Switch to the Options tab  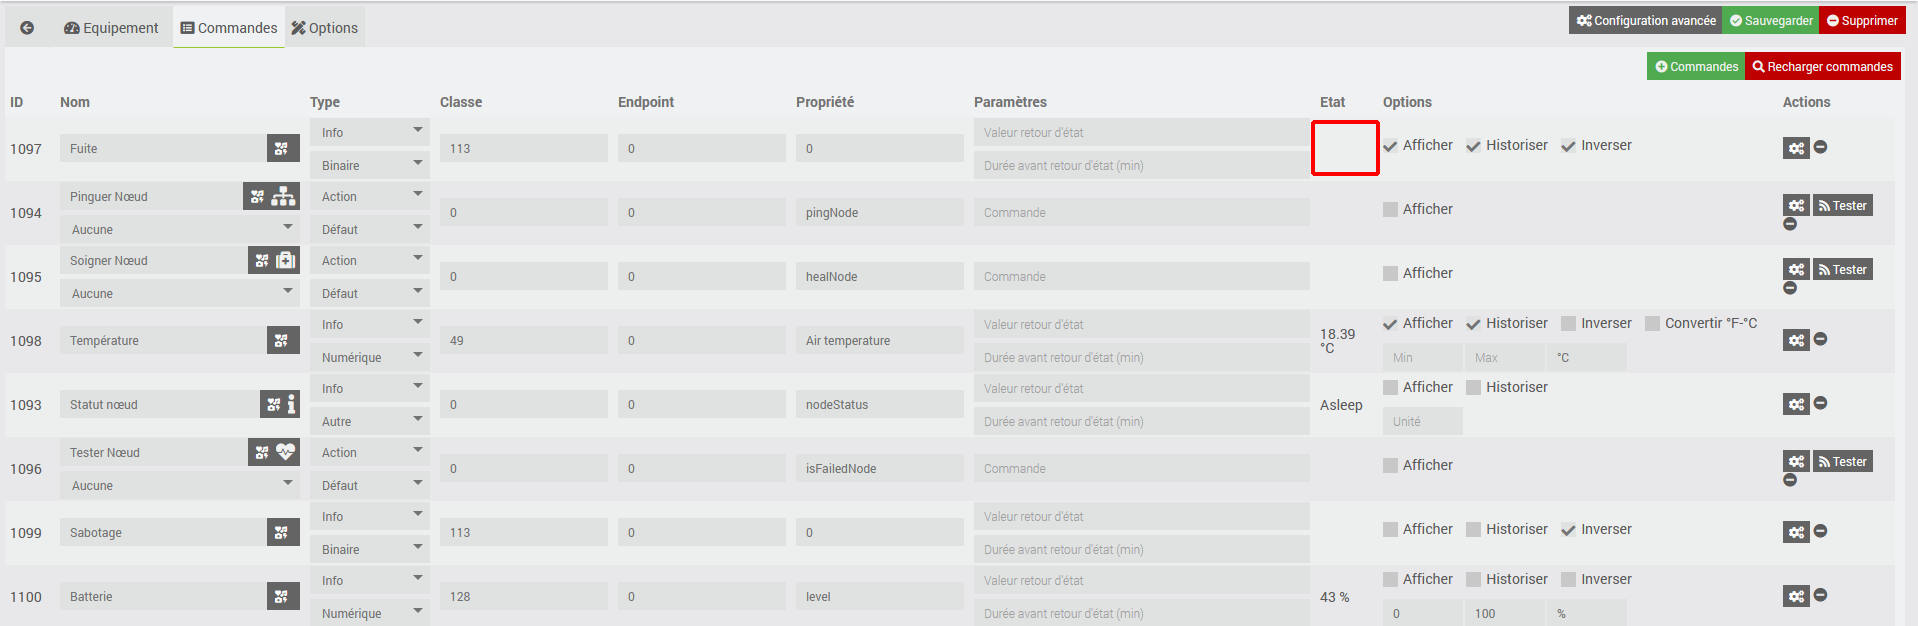(x=325, y=28)
